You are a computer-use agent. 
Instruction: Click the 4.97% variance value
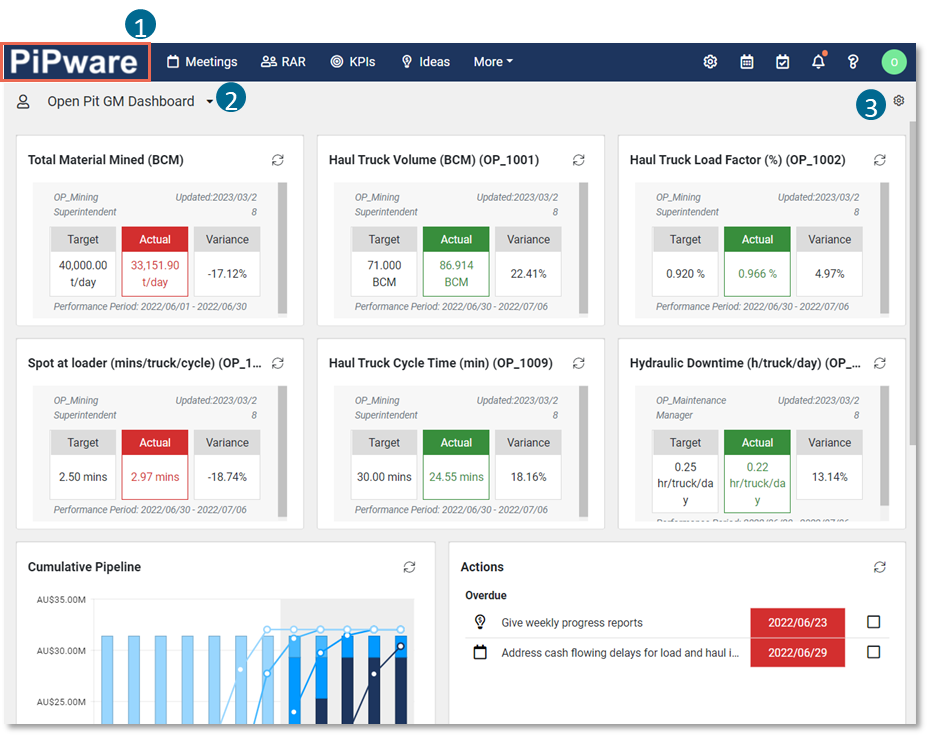tap(829, 274)
